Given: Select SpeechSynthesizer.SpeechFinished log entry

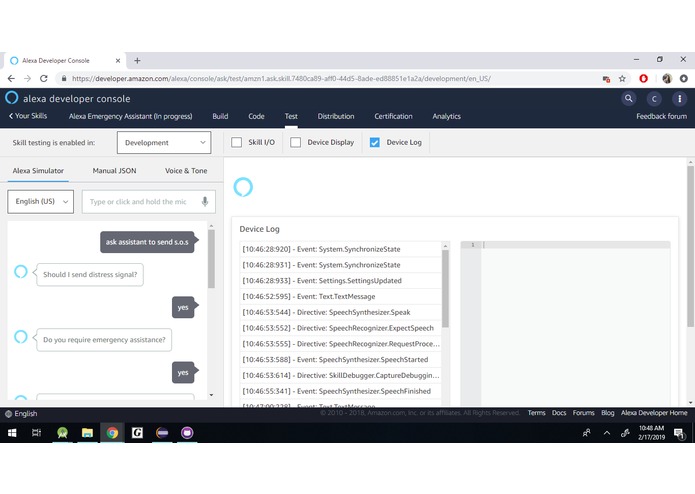Looking at the screenshot, I should [340, 391].
